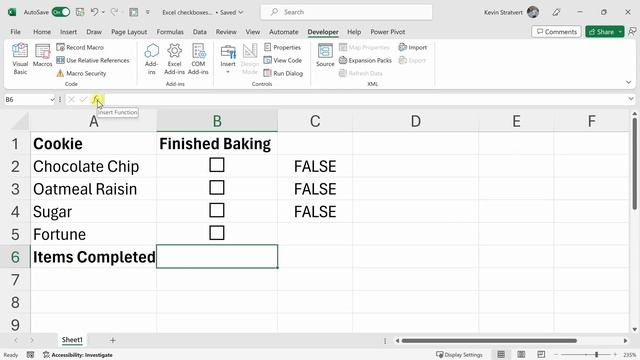
Task: Toggle the AutoSave switch
Action: (x=61, y=12)
